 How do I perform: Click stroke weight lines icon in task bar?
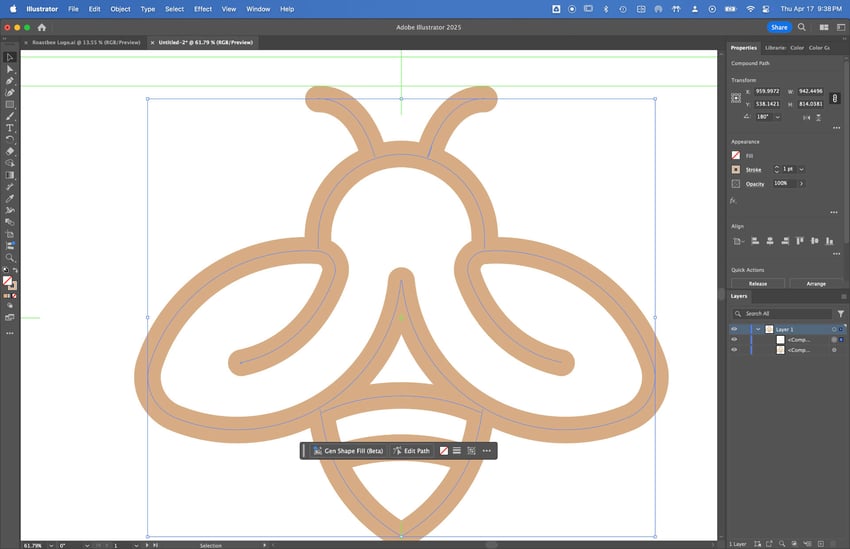[x=457, y=451]
